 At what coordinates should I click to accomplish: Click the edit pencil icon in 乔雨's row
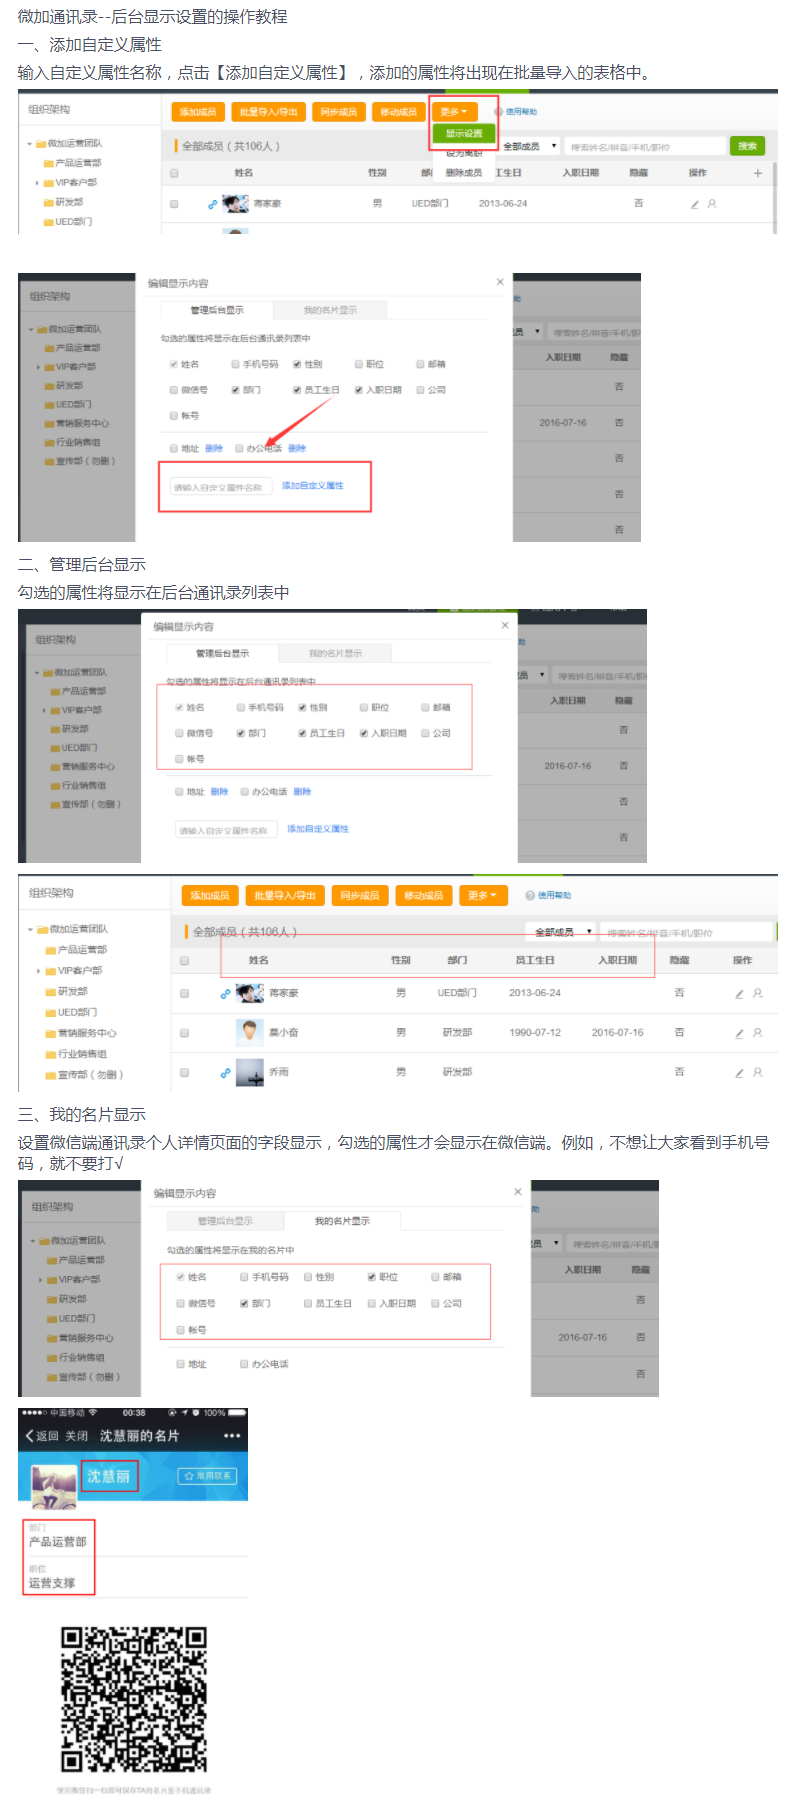point(739,1072)
